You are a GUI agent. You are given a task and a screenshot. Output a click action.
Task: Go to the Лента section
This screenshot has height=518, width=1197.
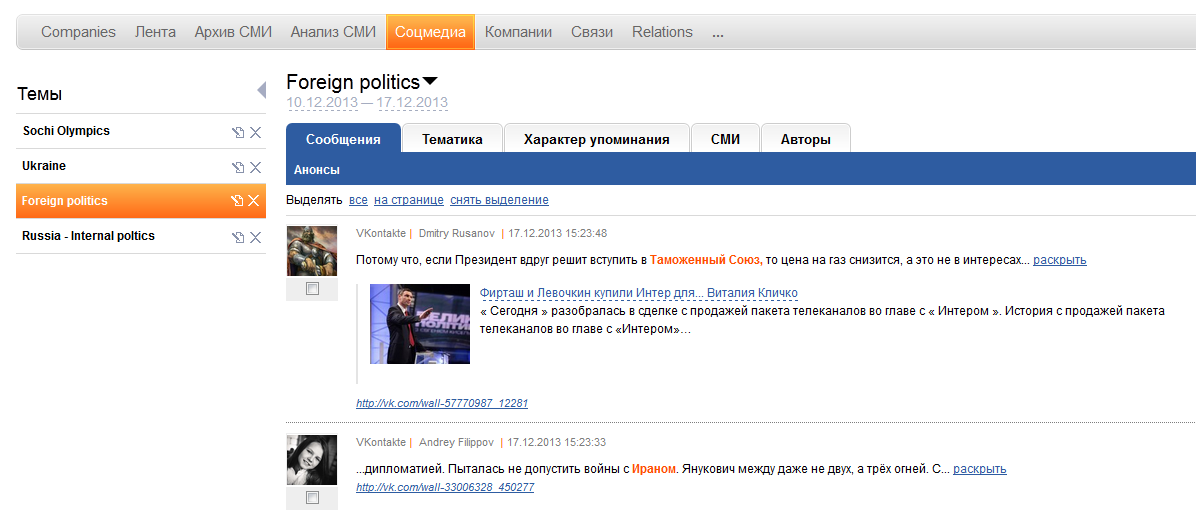click(155, 32)
